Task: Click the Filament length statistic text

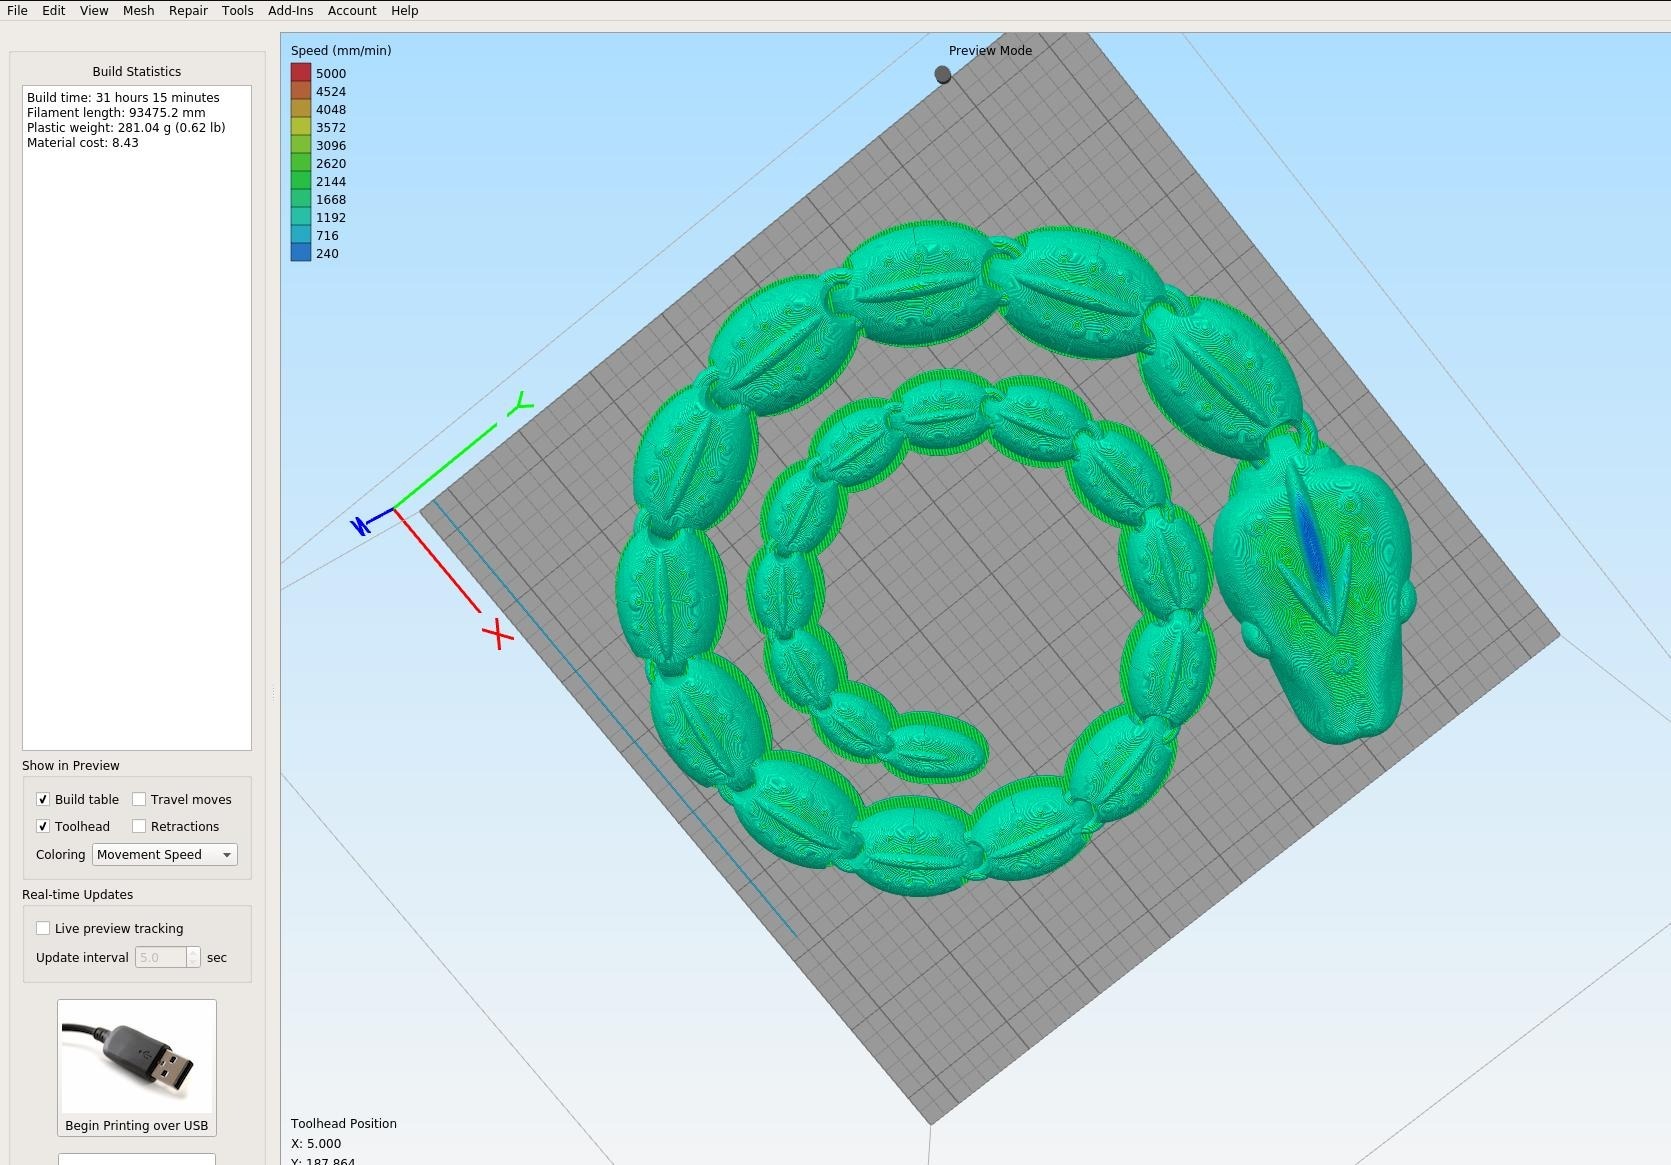Action: (116, 112)
